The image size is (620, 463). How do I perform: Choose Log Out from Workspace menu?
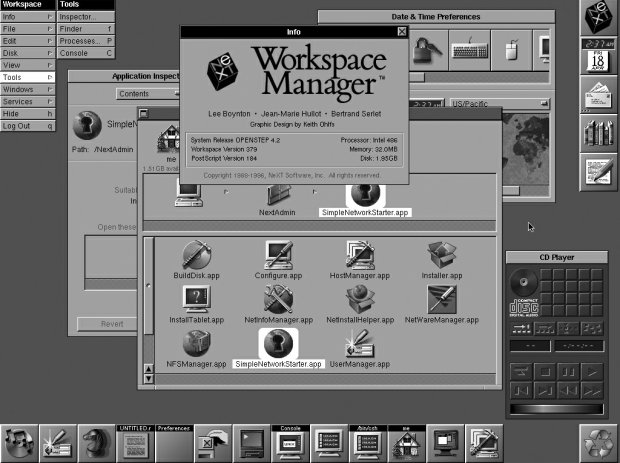(x=28, y=126)
